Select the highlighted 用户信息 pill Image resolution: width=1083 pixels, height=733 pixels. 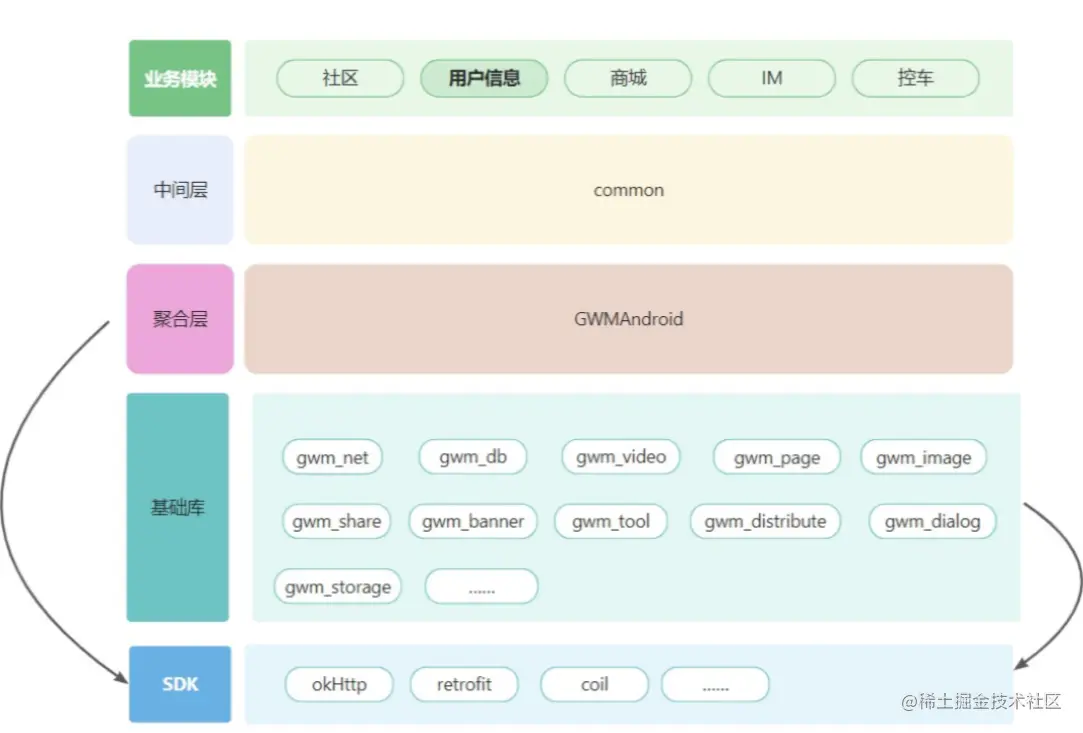(x=483, y=78)
